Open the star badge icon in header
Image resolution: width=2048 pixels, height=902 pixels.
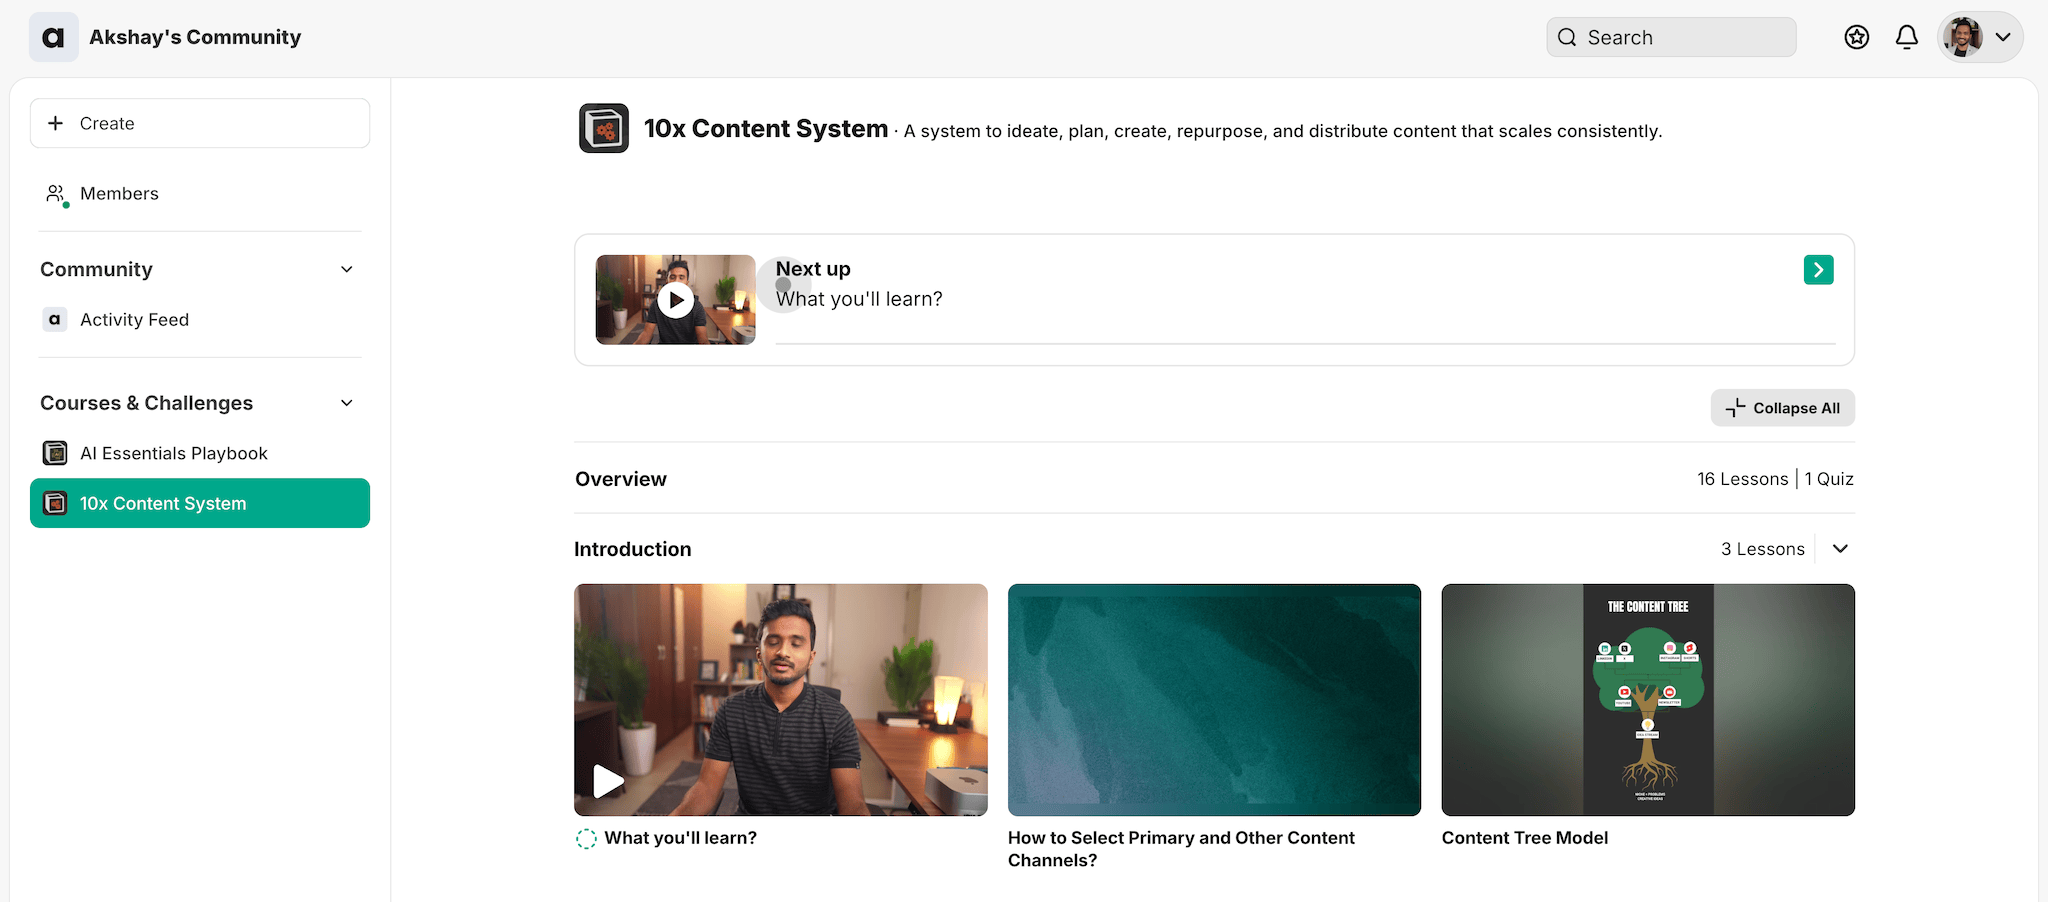[x=1856, y=38]
